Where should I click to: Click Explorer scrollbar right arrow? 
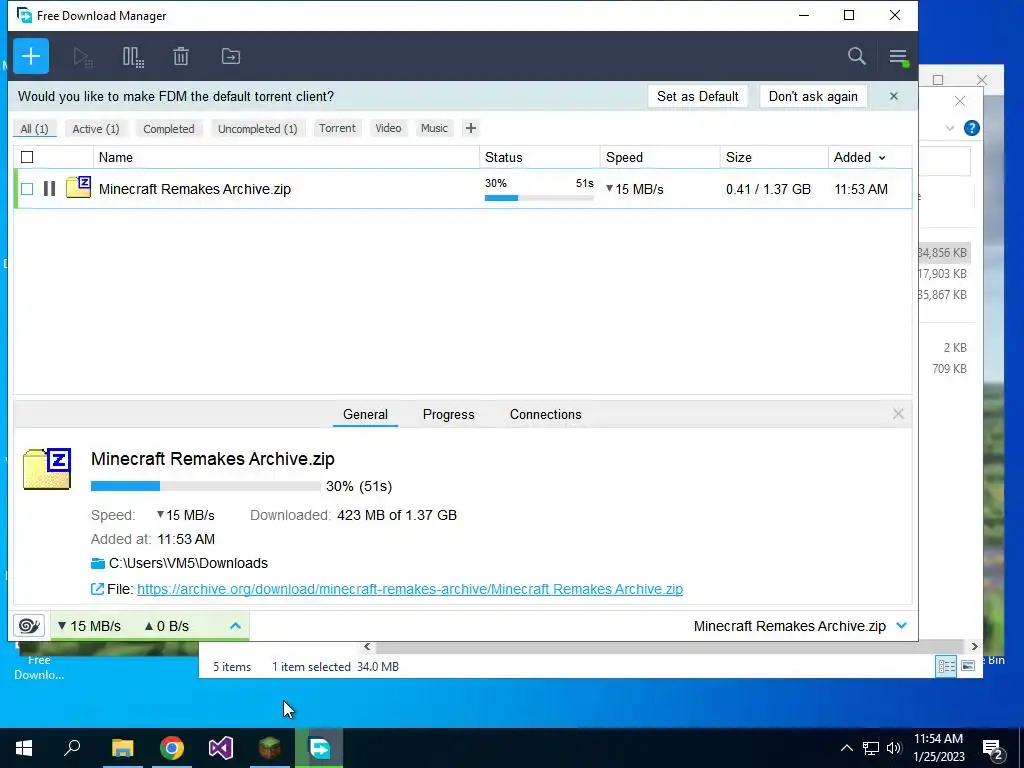[974, 647]
